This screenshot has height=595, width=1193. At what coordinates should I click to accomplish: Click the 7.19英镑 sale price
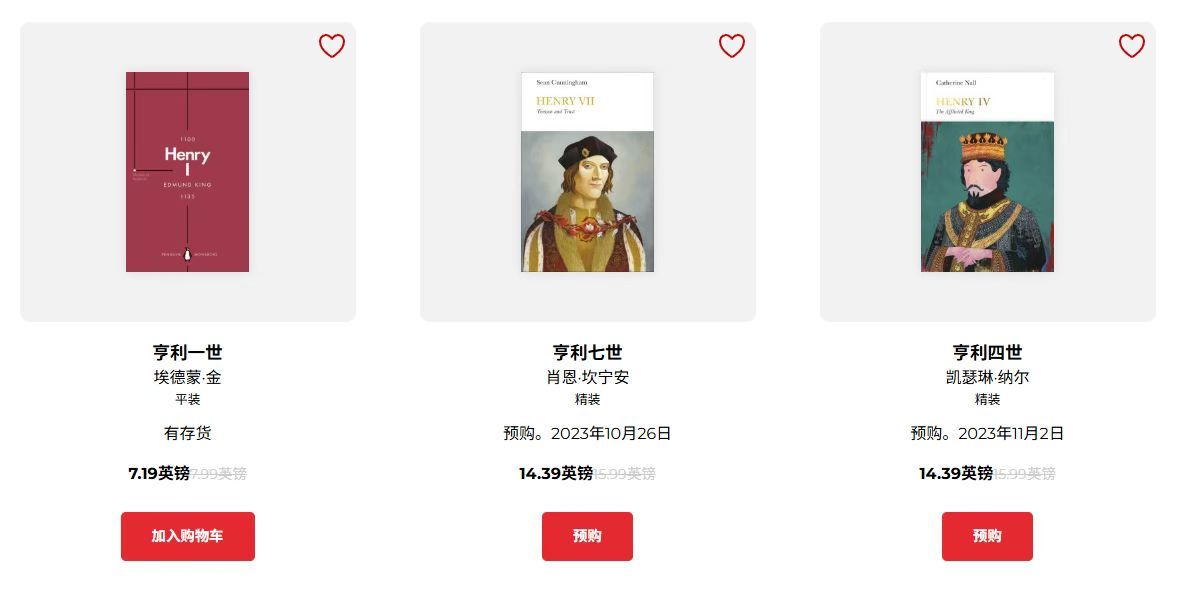click(159, 473)
